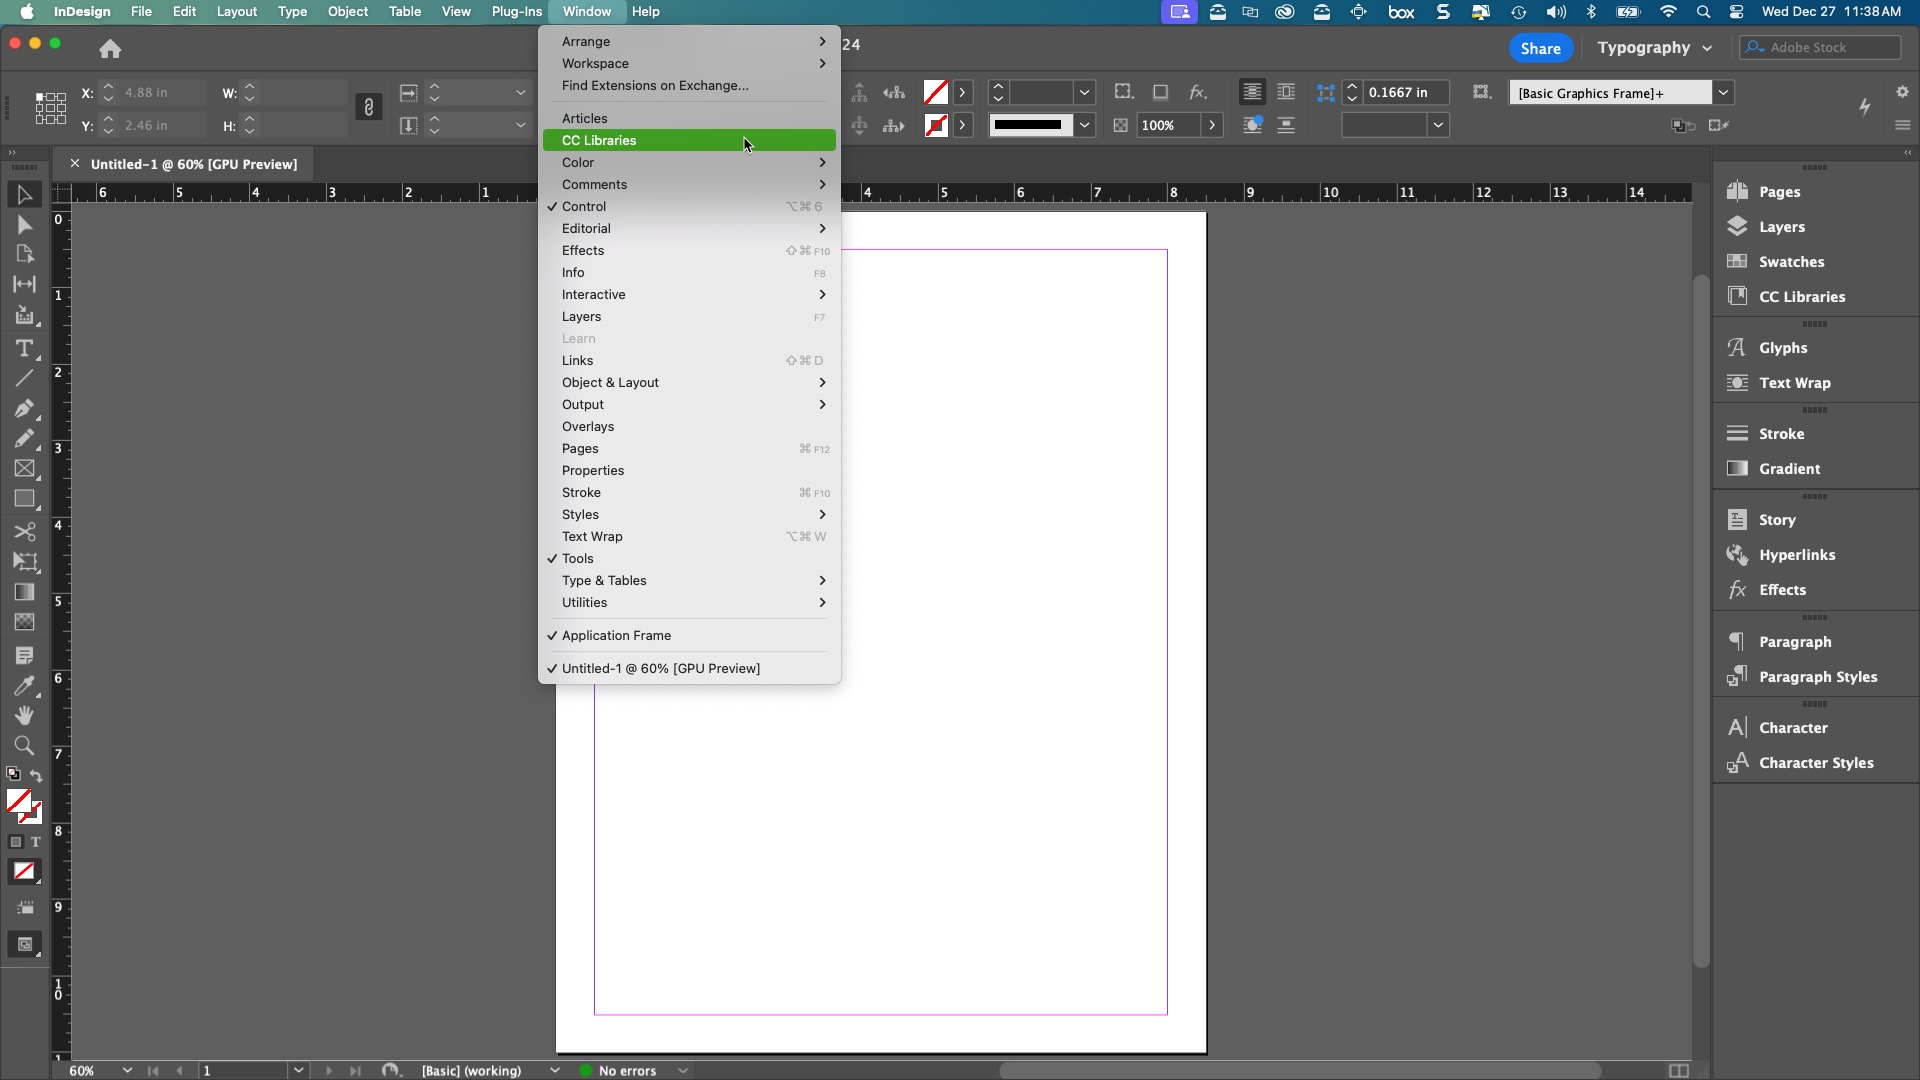Select the Pen tool

pyautogui.click(x=24, y=408)
